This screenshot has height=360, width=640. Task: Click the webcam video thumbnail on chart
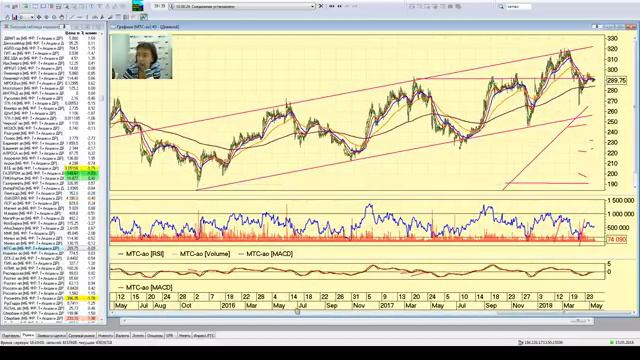(x=142, y=56)
